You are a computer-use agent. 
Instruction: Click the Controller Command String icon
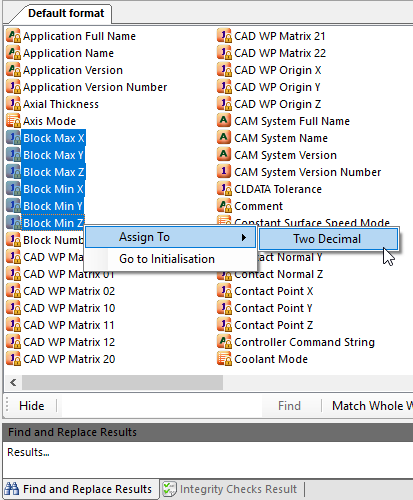pyautogui.click(x=224, y=342)
